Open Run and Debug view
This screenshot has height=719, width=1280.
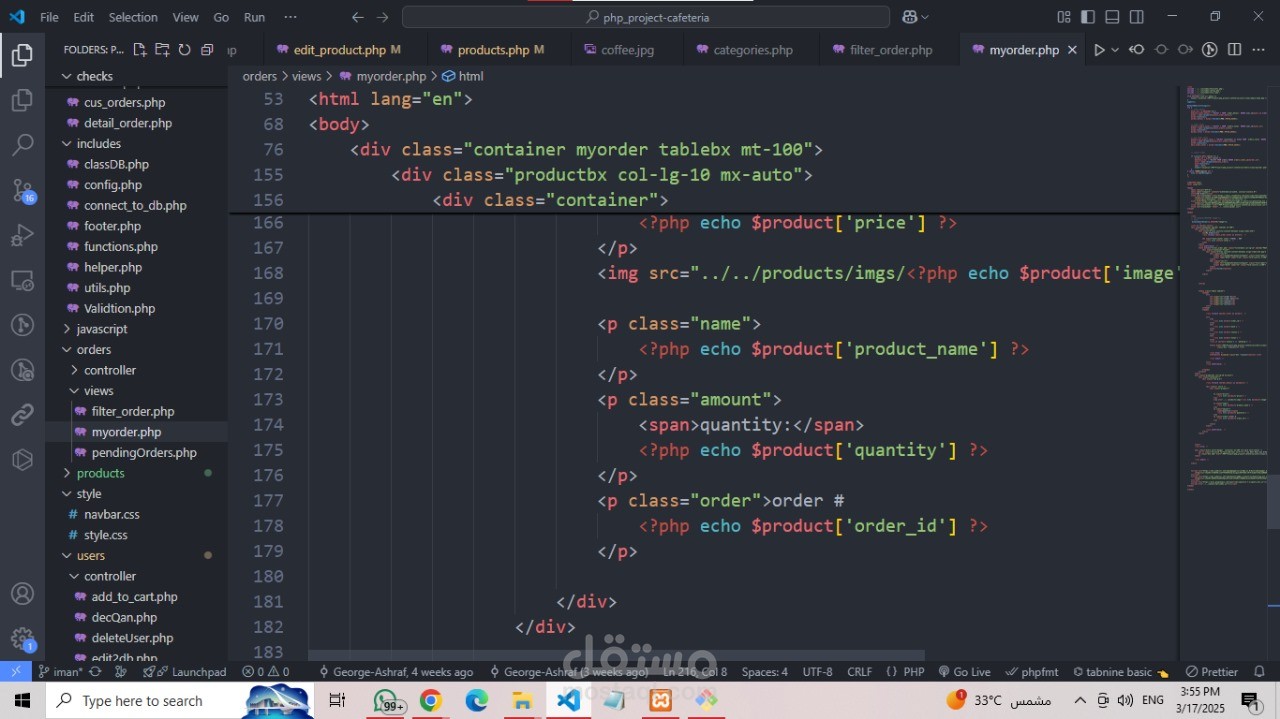pyautogui.click(x=22, y=236)
